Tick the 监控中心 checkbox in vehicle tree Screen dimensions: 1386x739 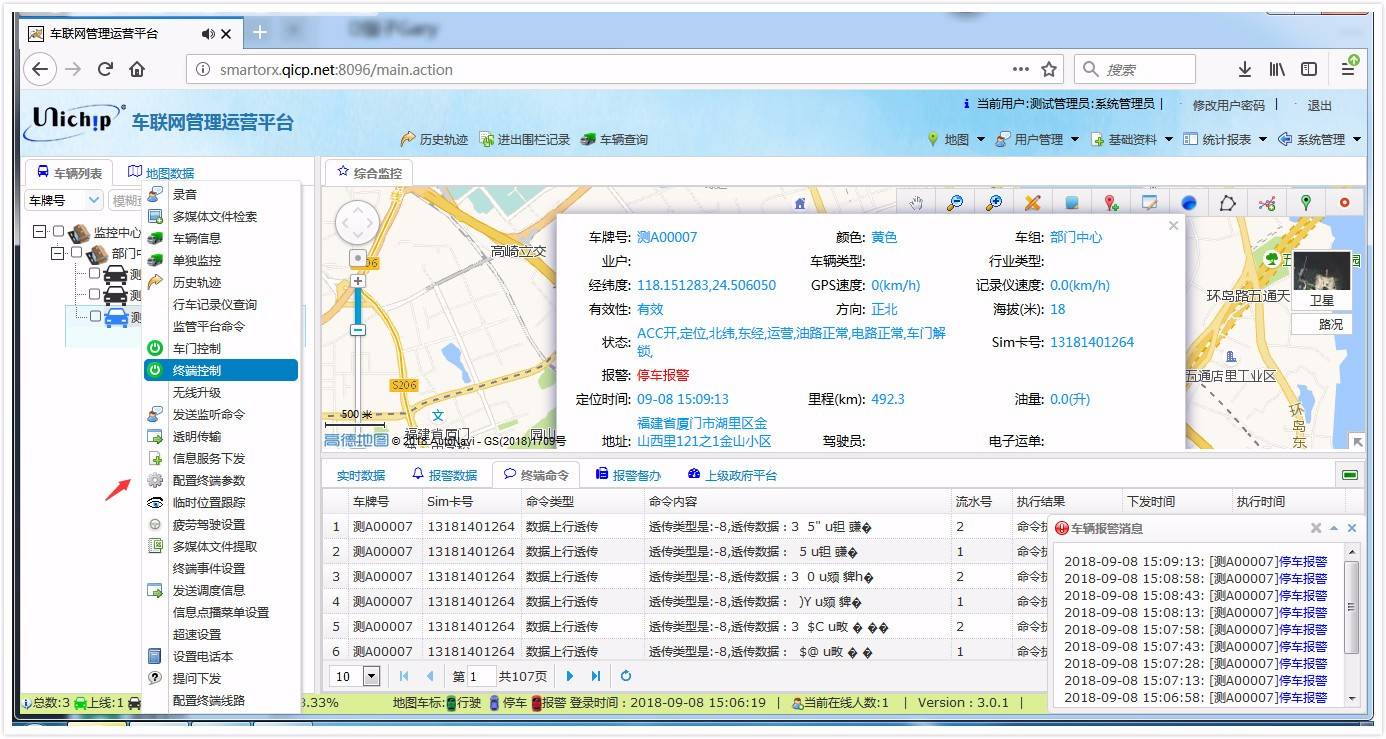click(59, 231)
